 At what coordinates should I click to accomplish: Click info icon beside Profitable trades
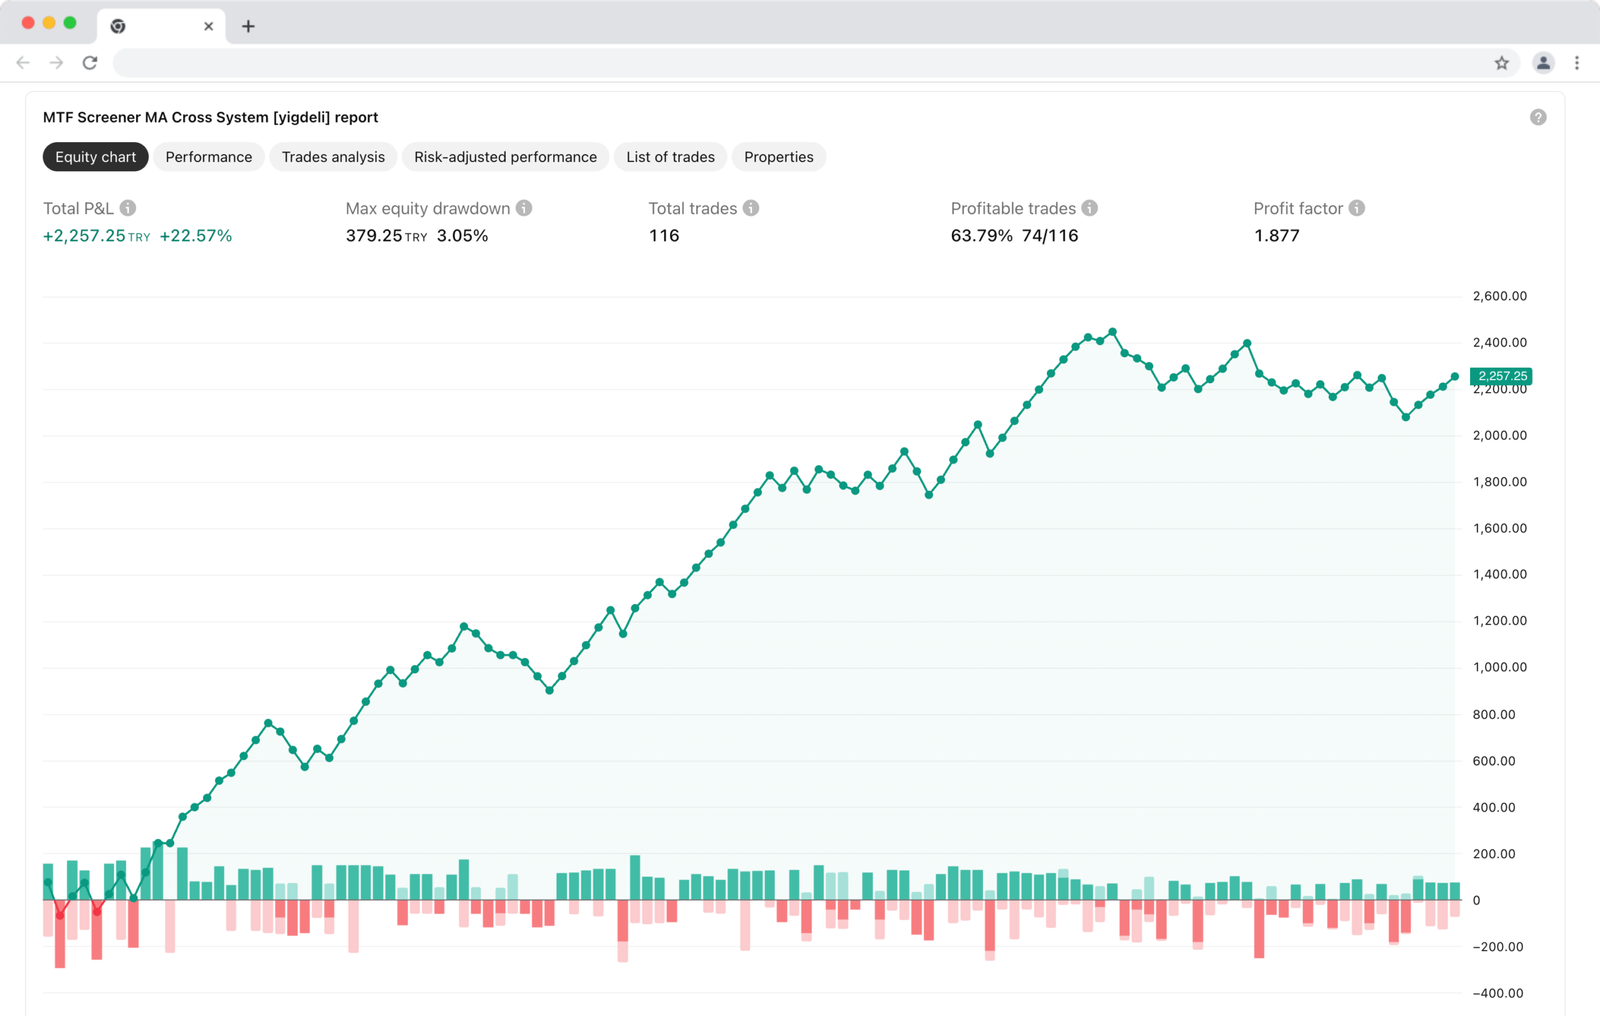point(1090,208)
